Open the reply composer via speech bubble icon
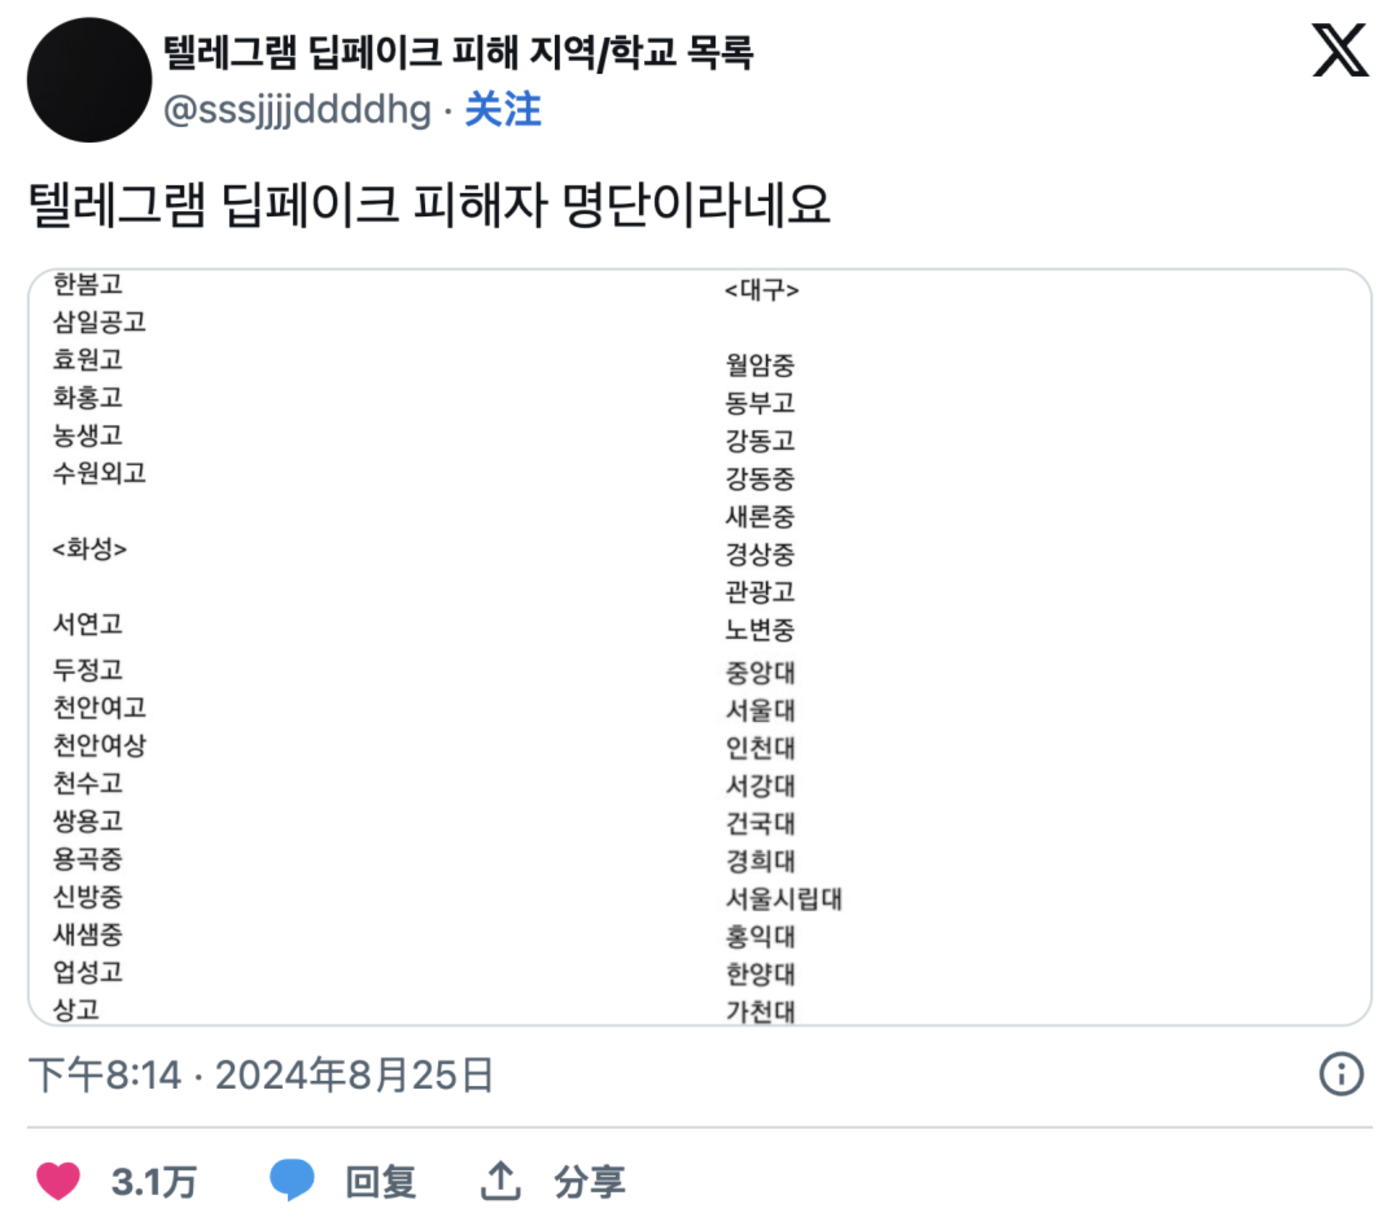 point(295,1180)
